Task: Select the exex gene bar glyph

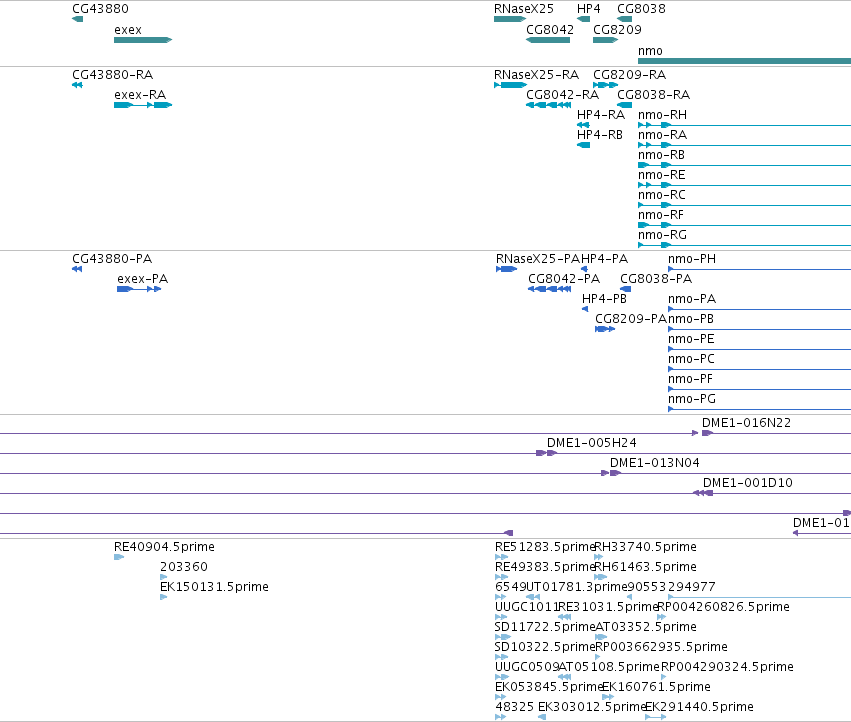Action: [x=143, y=40]
